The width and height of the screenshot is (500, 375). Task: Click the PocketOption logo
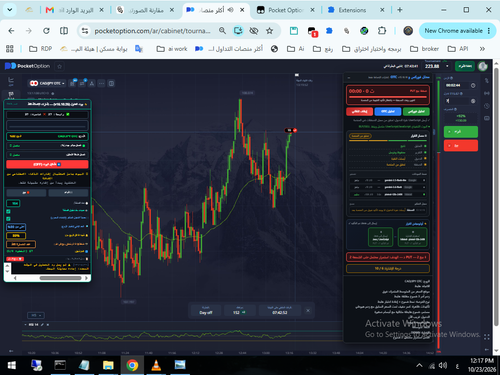click(x=27, y=66)
